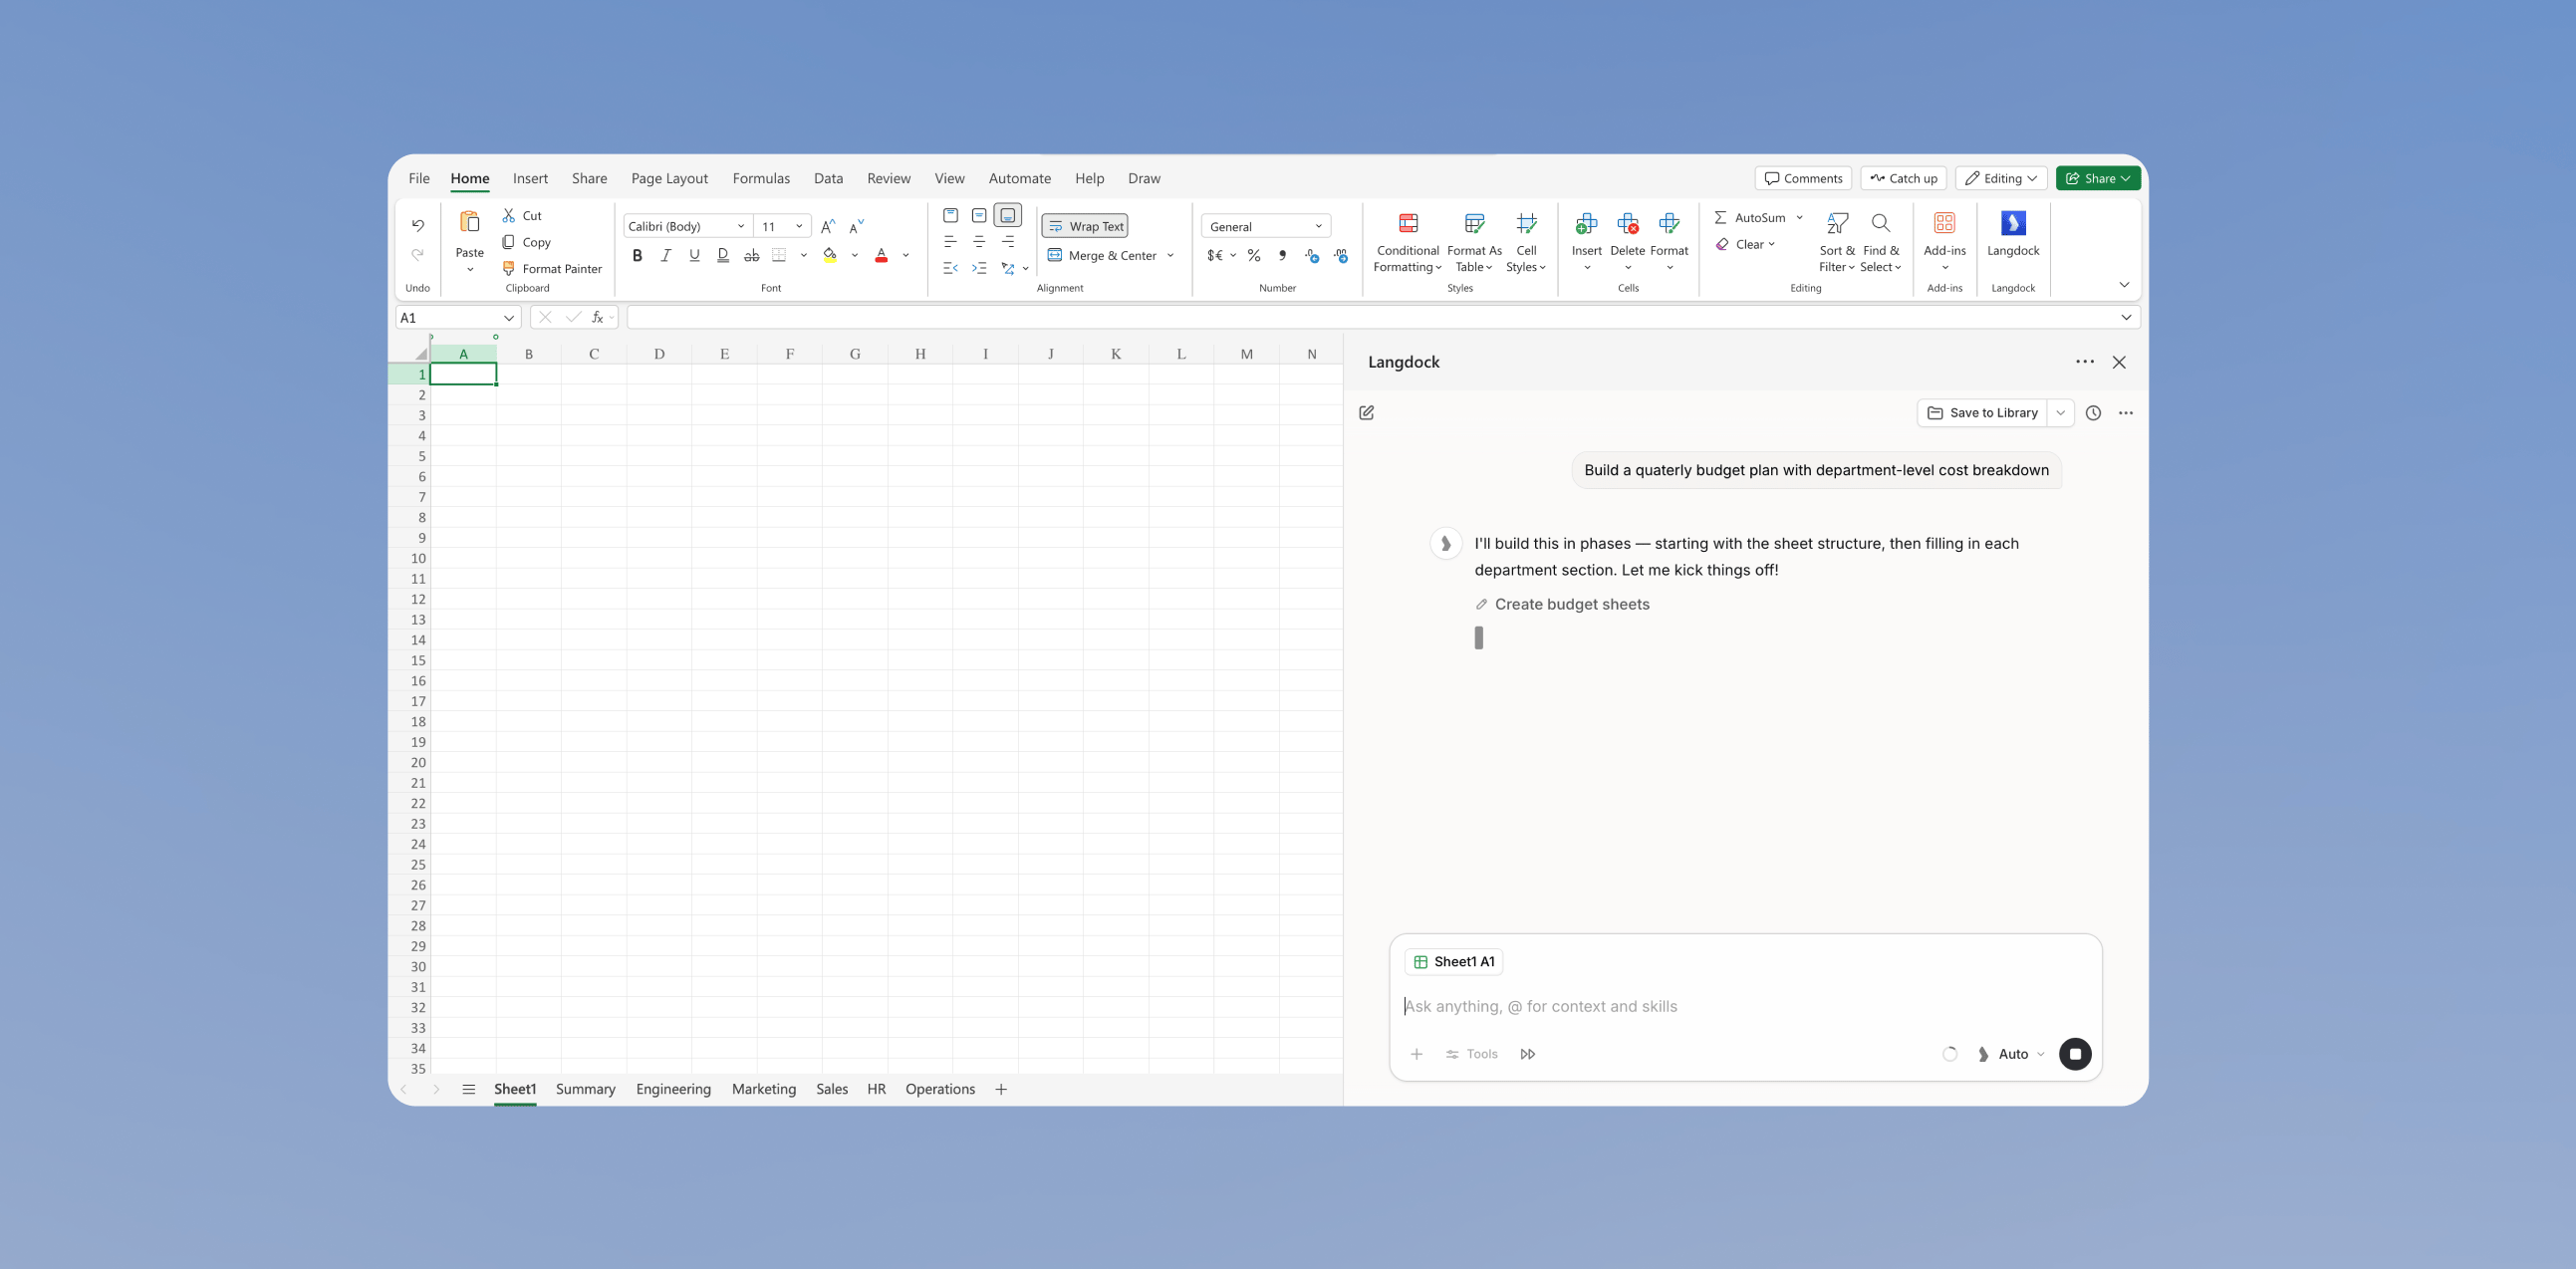Open Cell Styles gallery

[1526, 242]
